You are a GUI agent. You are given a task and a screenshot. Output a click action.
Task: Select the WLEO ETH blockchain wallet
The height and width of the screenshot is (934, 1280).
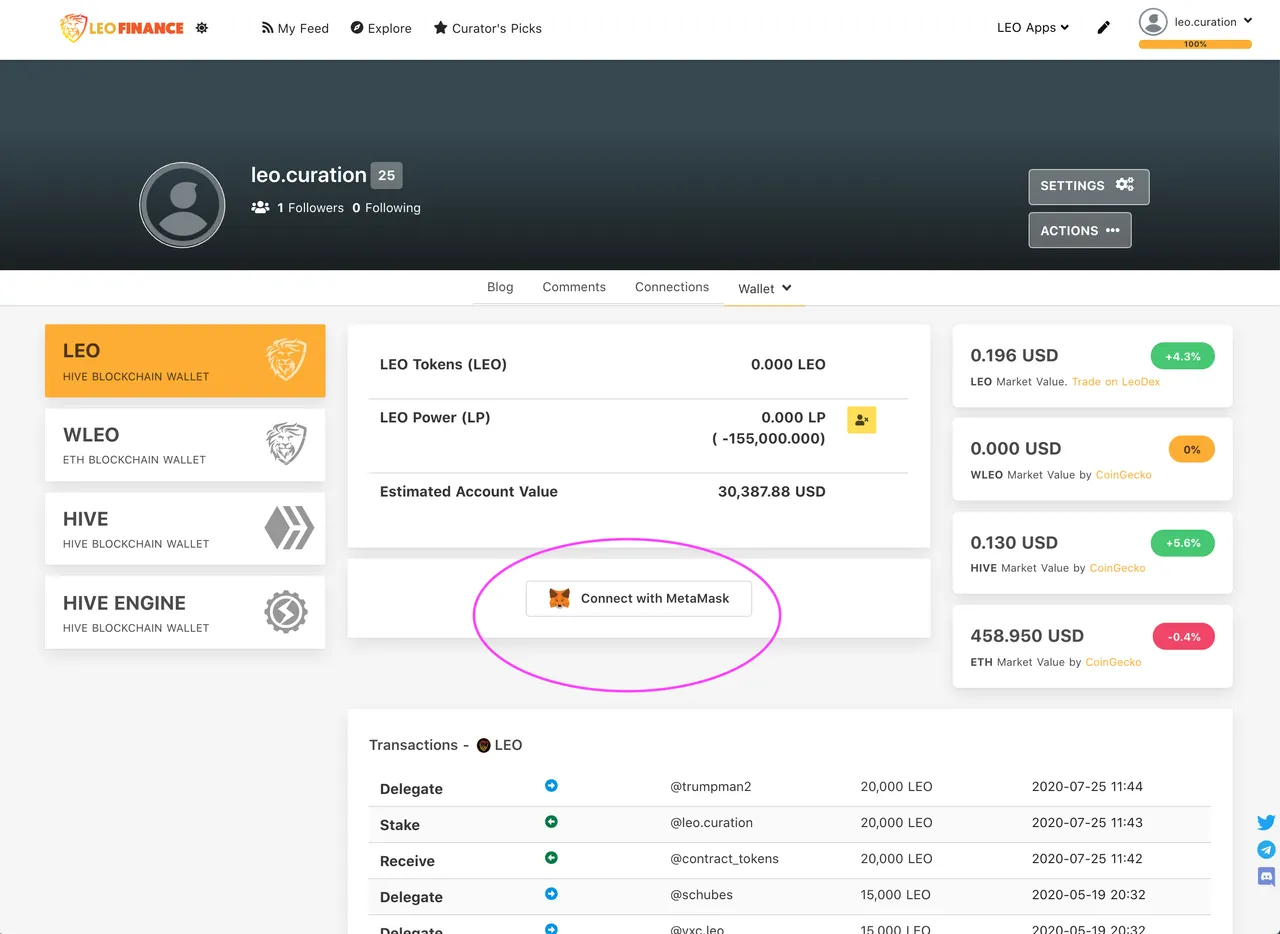pyautogui.click(x=185, y=445)
